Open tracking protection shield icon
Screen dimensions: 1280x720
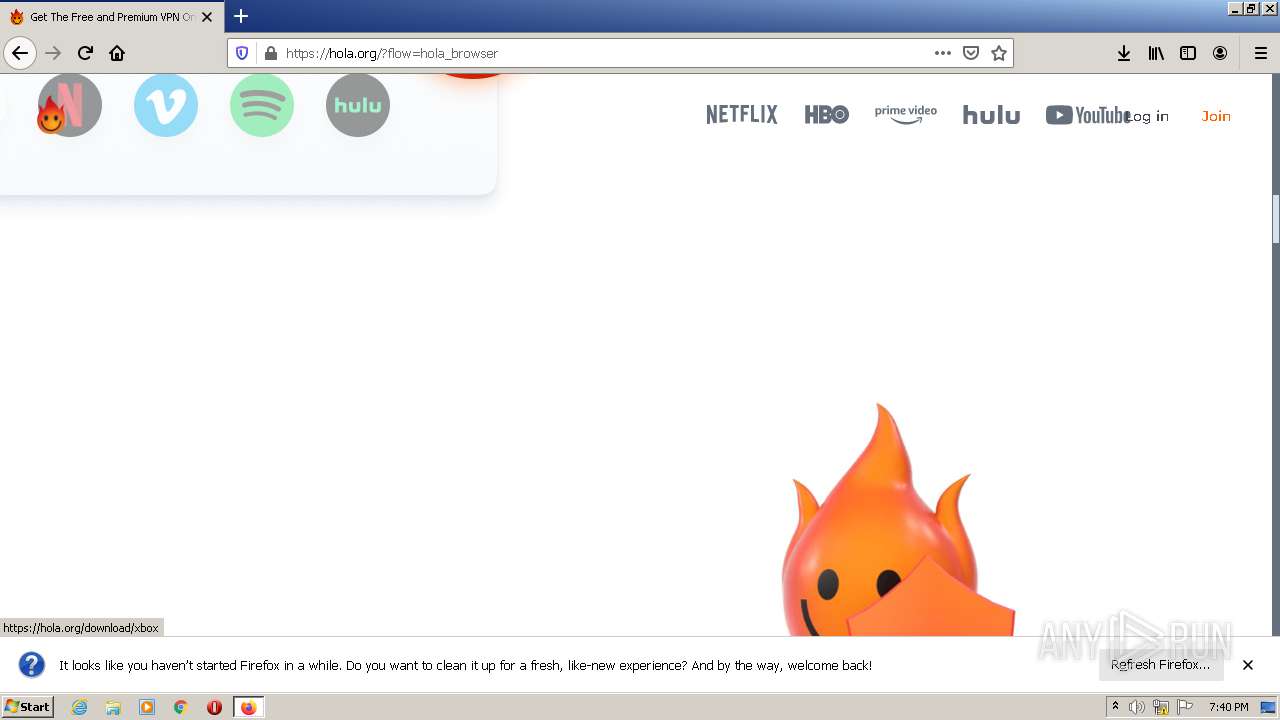pyautogui.click(x=242, y=53)
